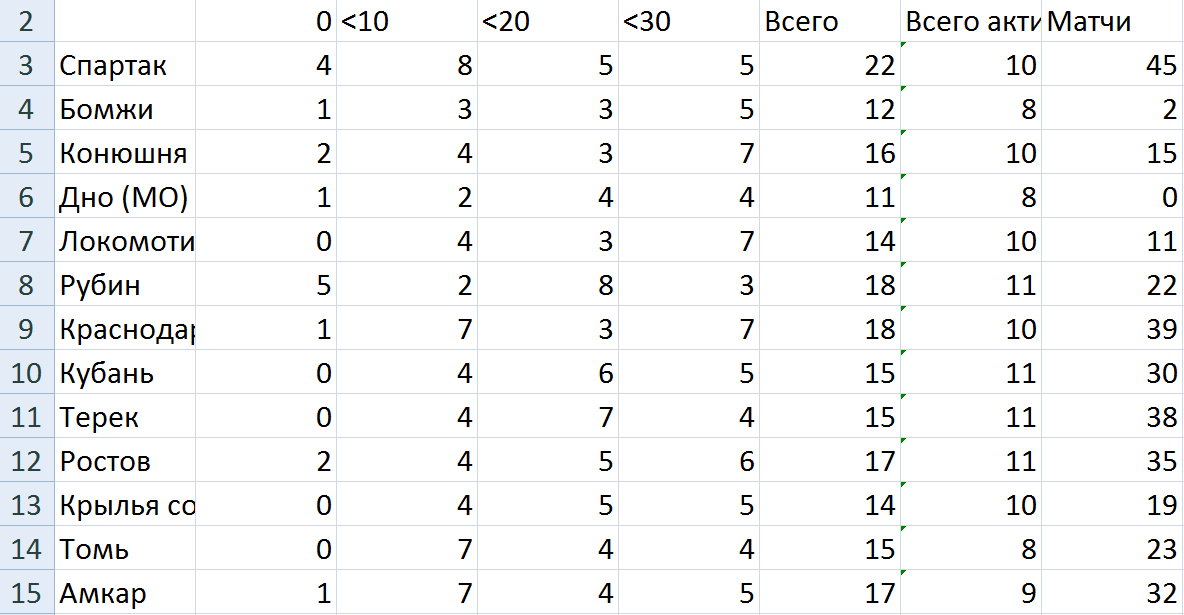Click the Всего value 22 for Спартак
1184x615 pixels.
[829, 66]
